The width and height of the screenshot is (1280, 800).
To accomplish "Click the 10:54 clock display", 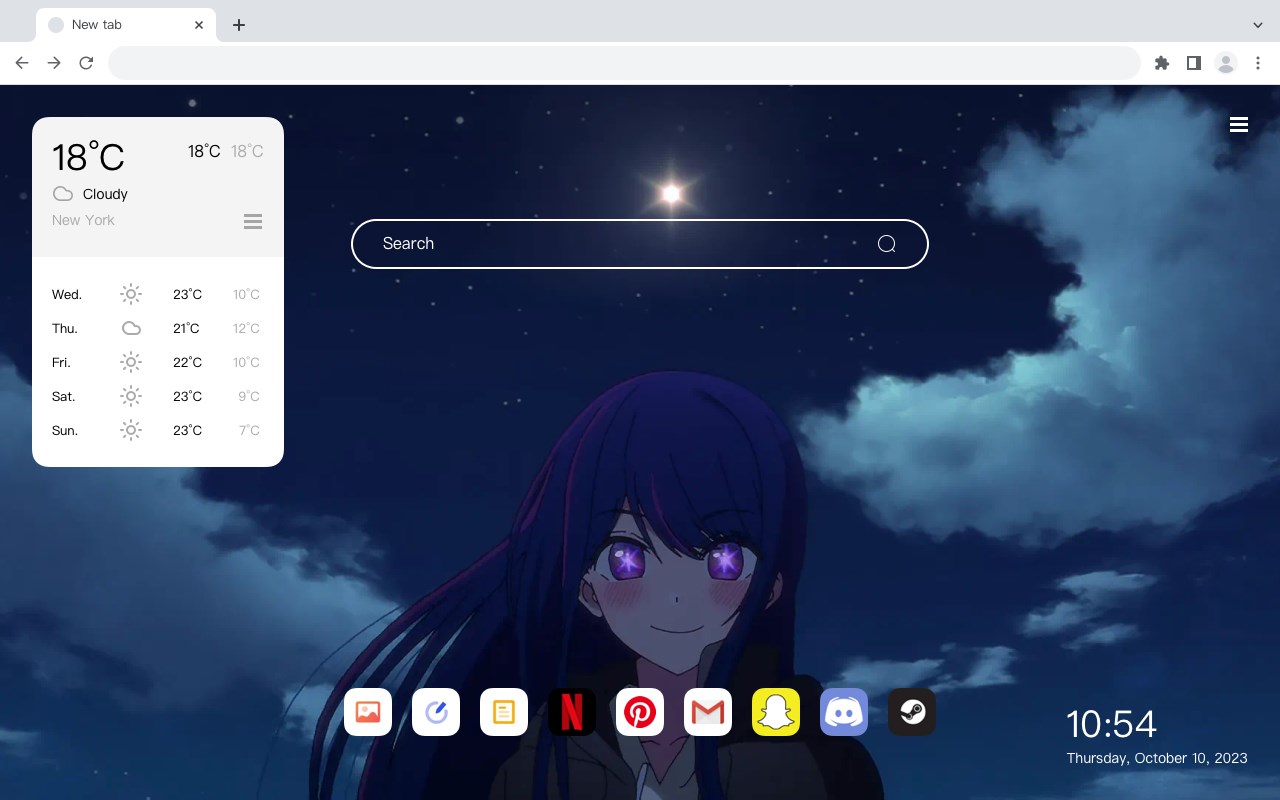I will pos(1111,724).
